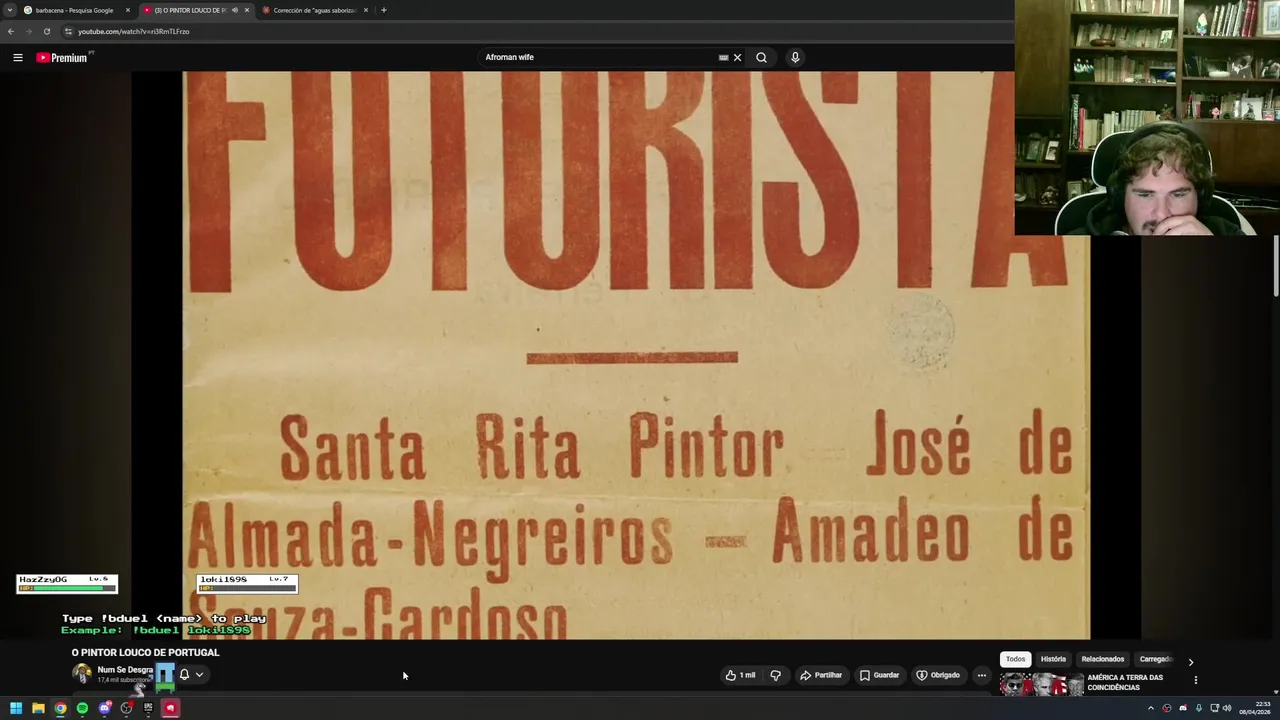
Task: Switch to barbacena Pesquisa Google tab
Action: pos(75,10)
